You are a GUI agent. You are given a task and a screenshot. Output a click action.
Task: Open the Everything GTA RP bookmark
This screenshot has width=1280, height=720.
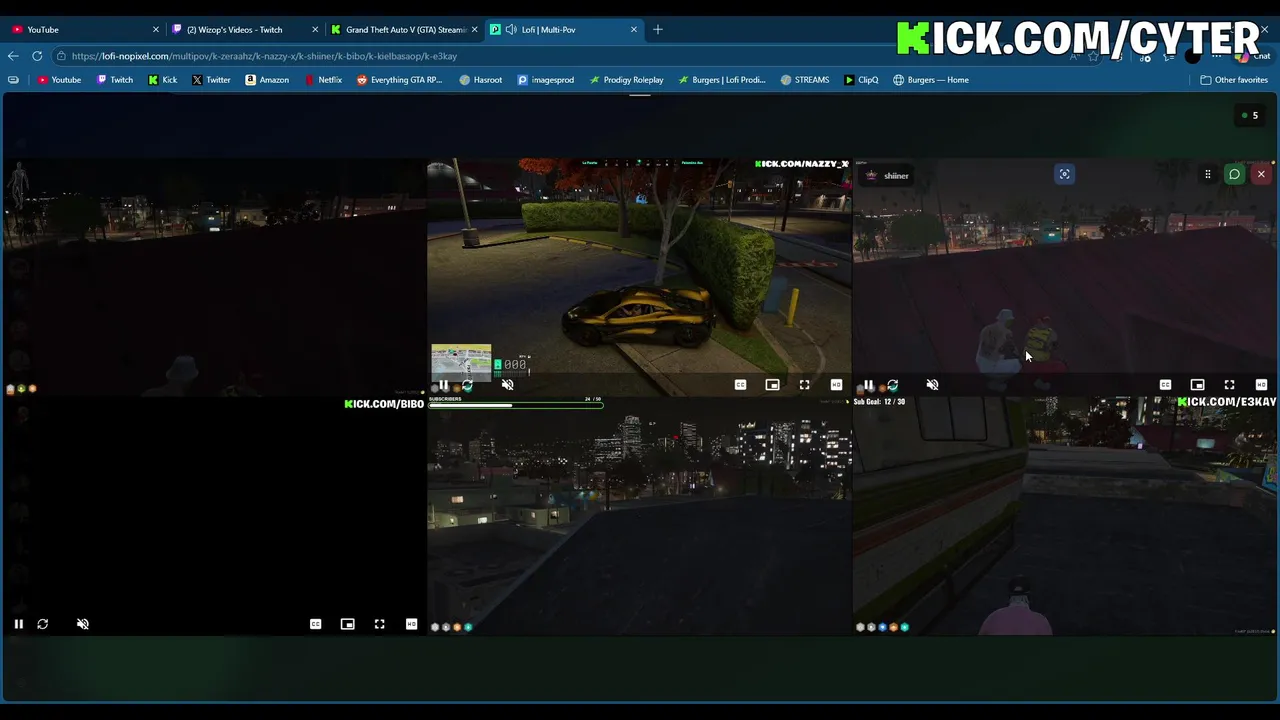click(400, 80)
